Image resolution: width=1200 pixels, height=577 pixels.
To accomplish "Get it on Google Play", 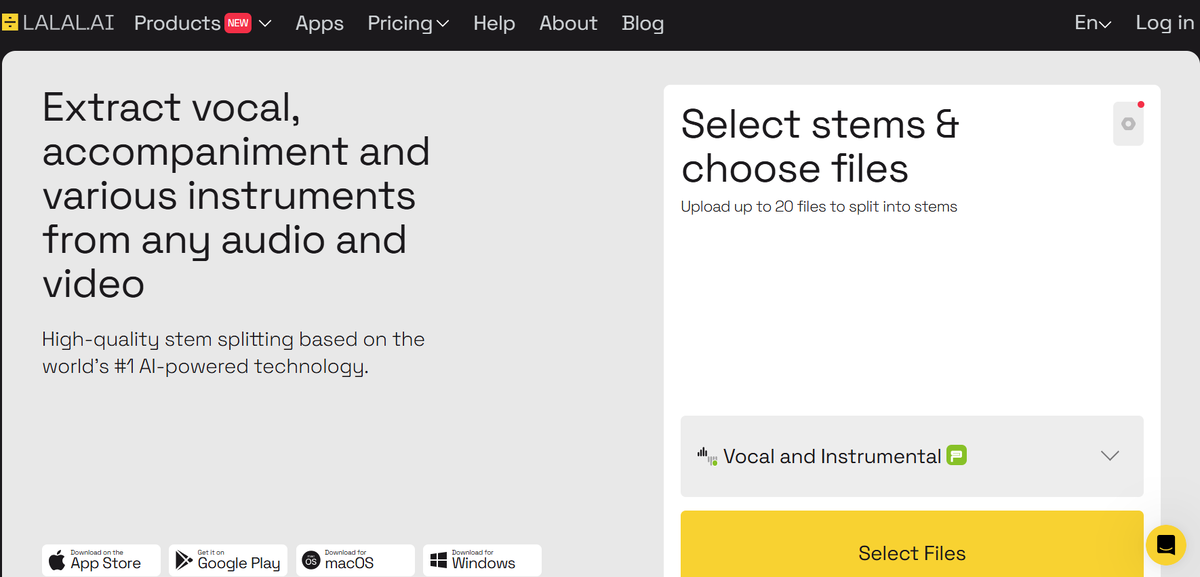I will click(228, 560).
